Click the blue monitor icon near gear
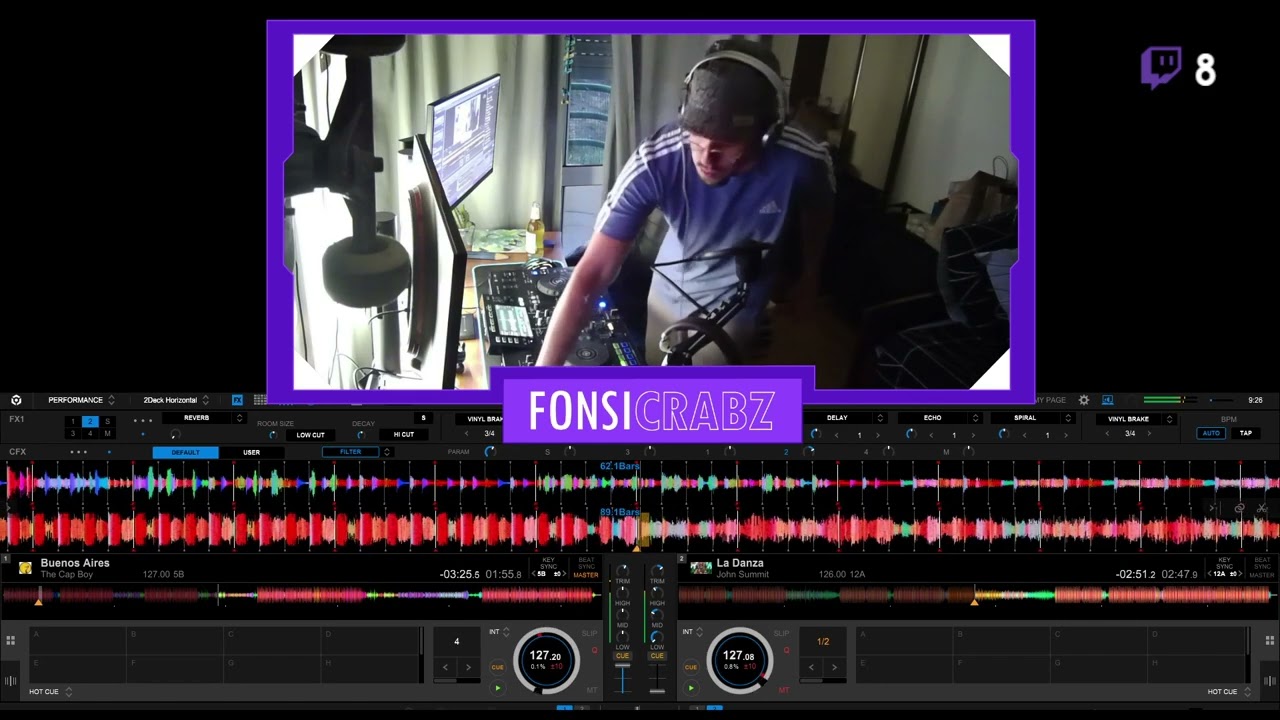Screen dimensions: 1280x720 pos(1107,400)
